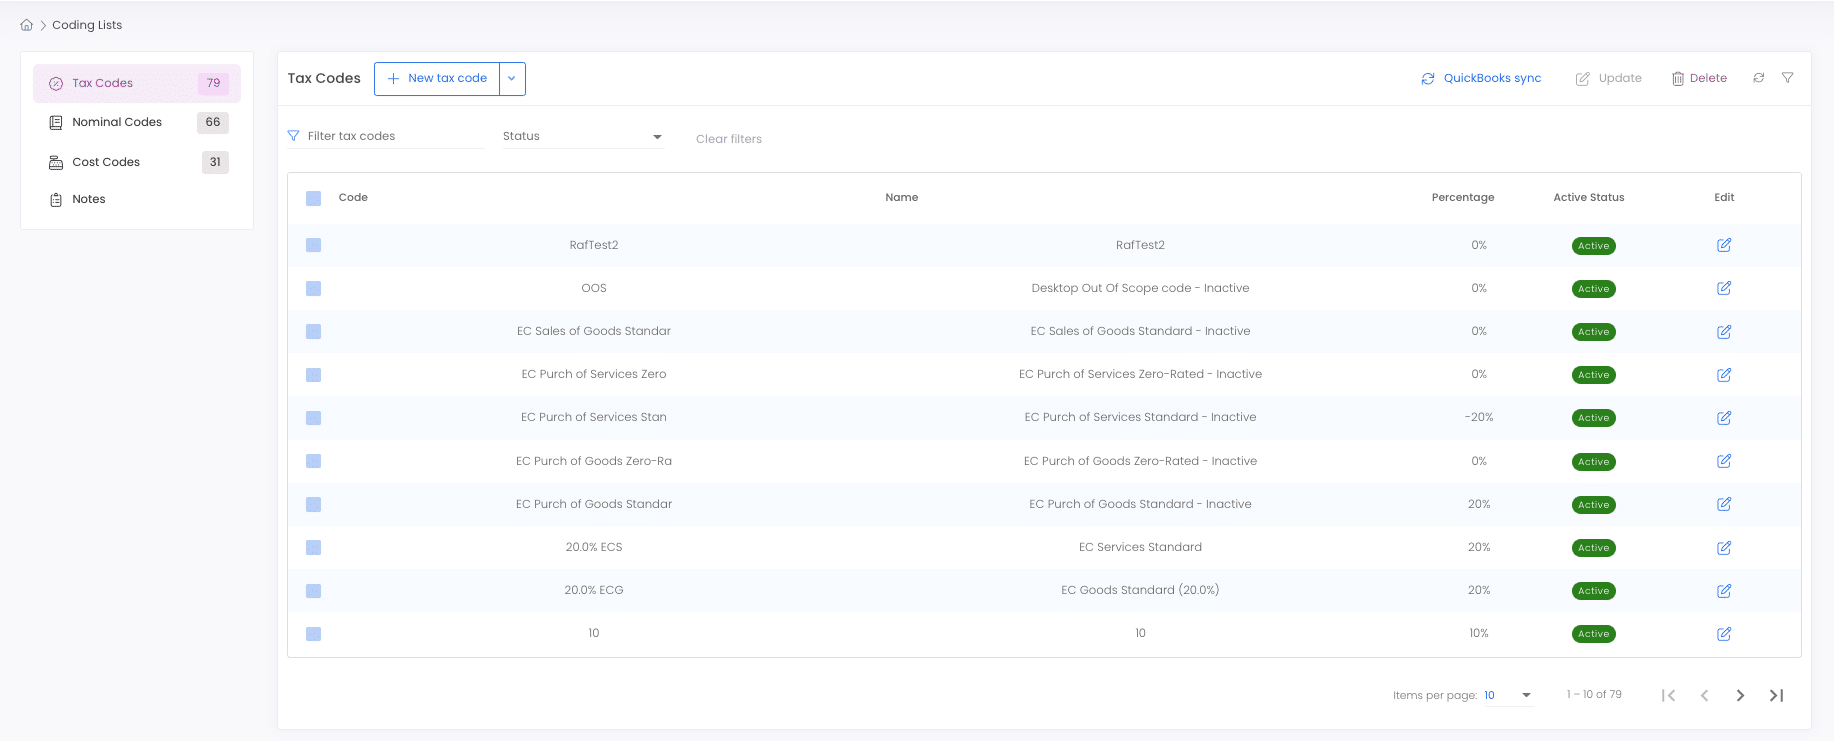The height and width of the screenshot is (741, 1834).
Task: Sort by the Name column header
Action: point(901,197)
